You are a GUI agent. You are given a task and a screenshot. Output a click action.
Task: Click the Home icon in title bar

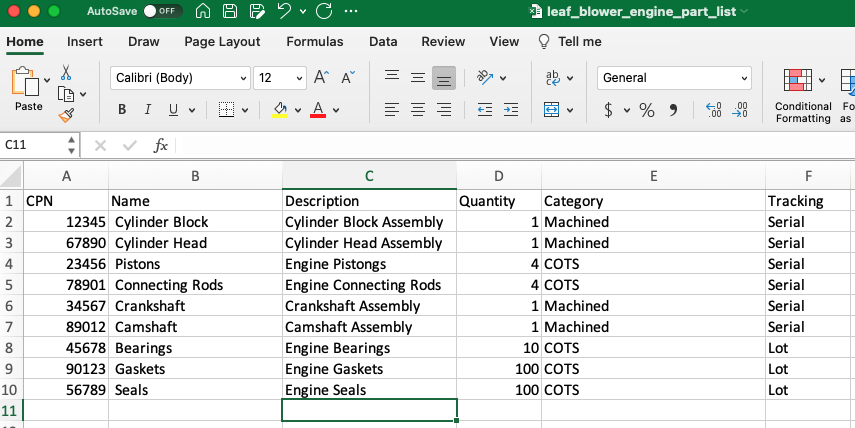pyautogui.click(x=203, y=13)
